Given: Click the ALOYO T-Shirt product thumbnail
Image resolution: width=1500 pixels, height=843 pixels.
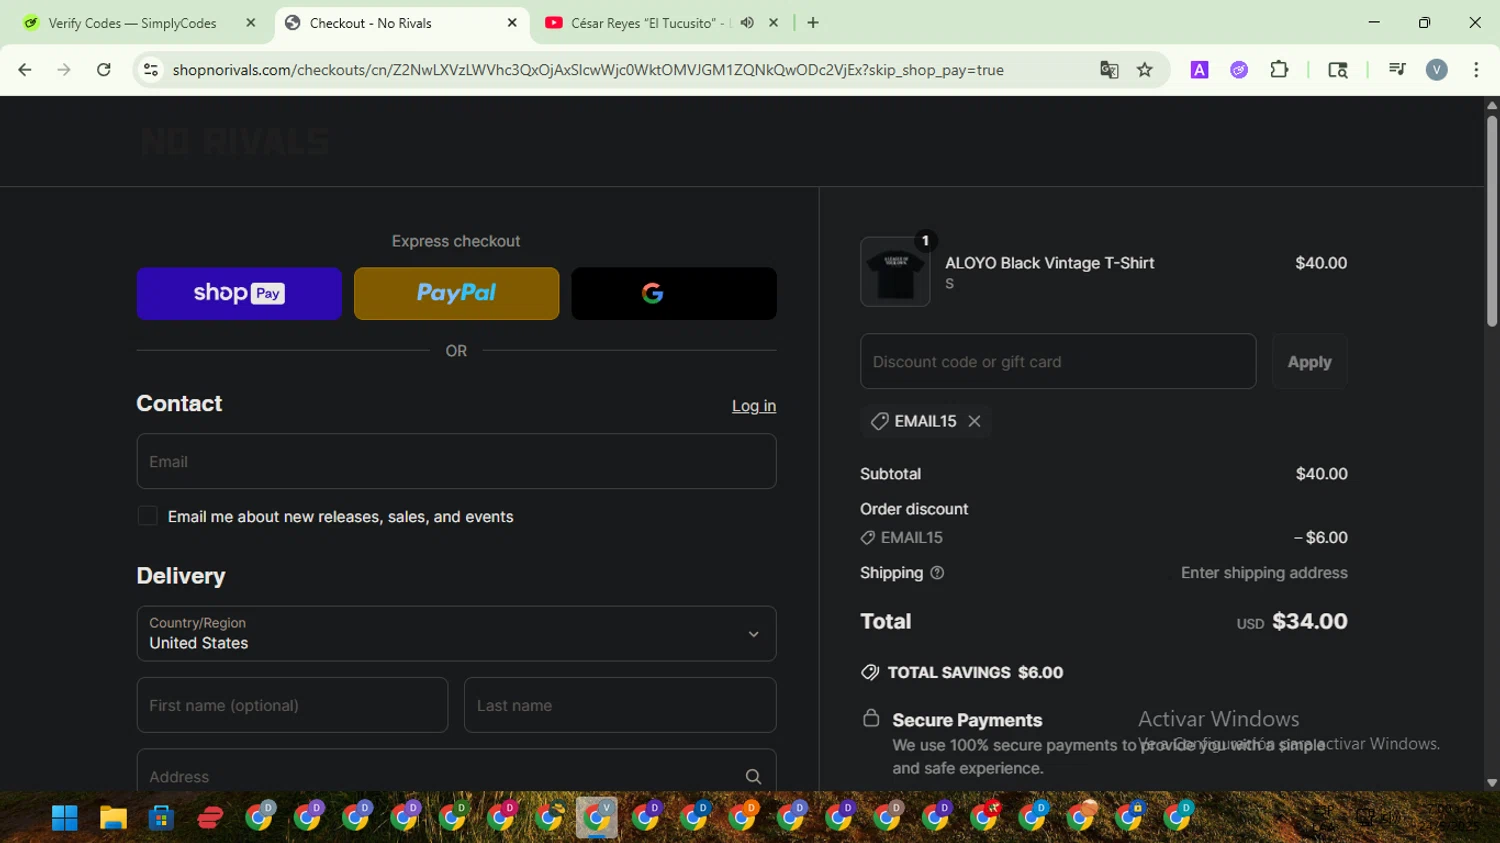Looking at the screenshot, I should [x=895, y=272].
